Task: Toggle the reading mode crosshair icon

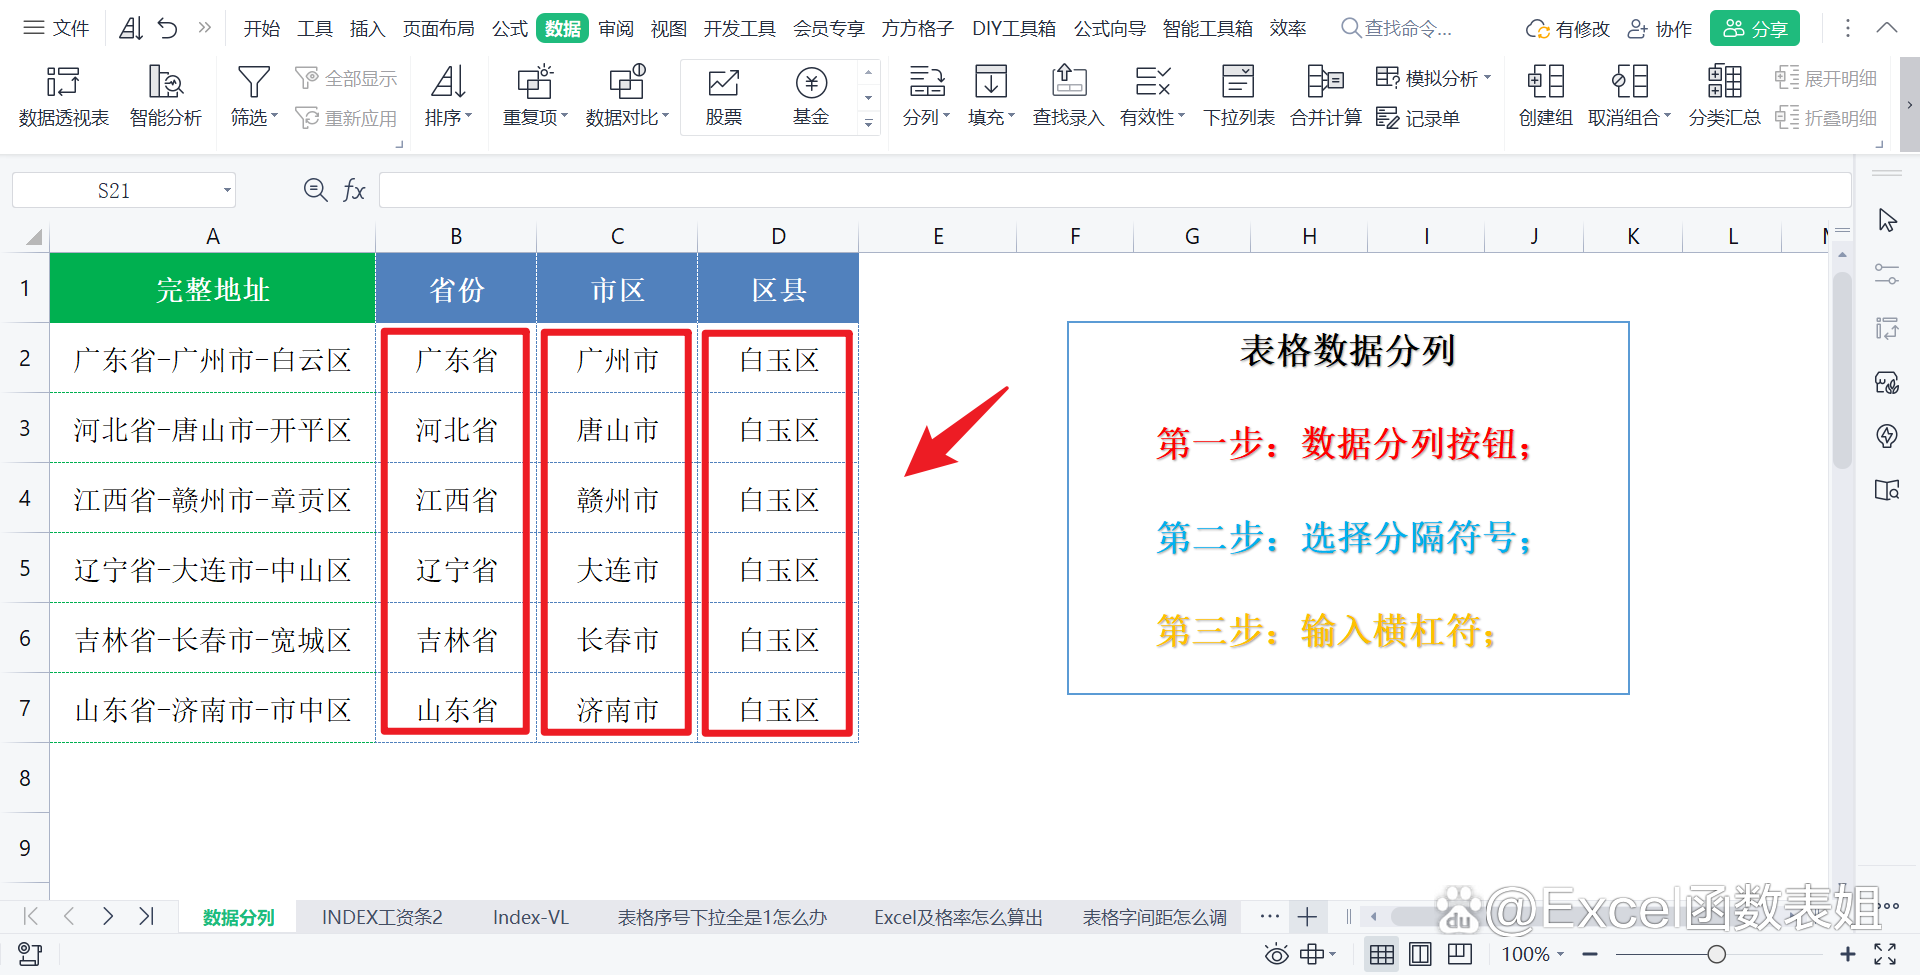Action: (x=1312, y=954)
